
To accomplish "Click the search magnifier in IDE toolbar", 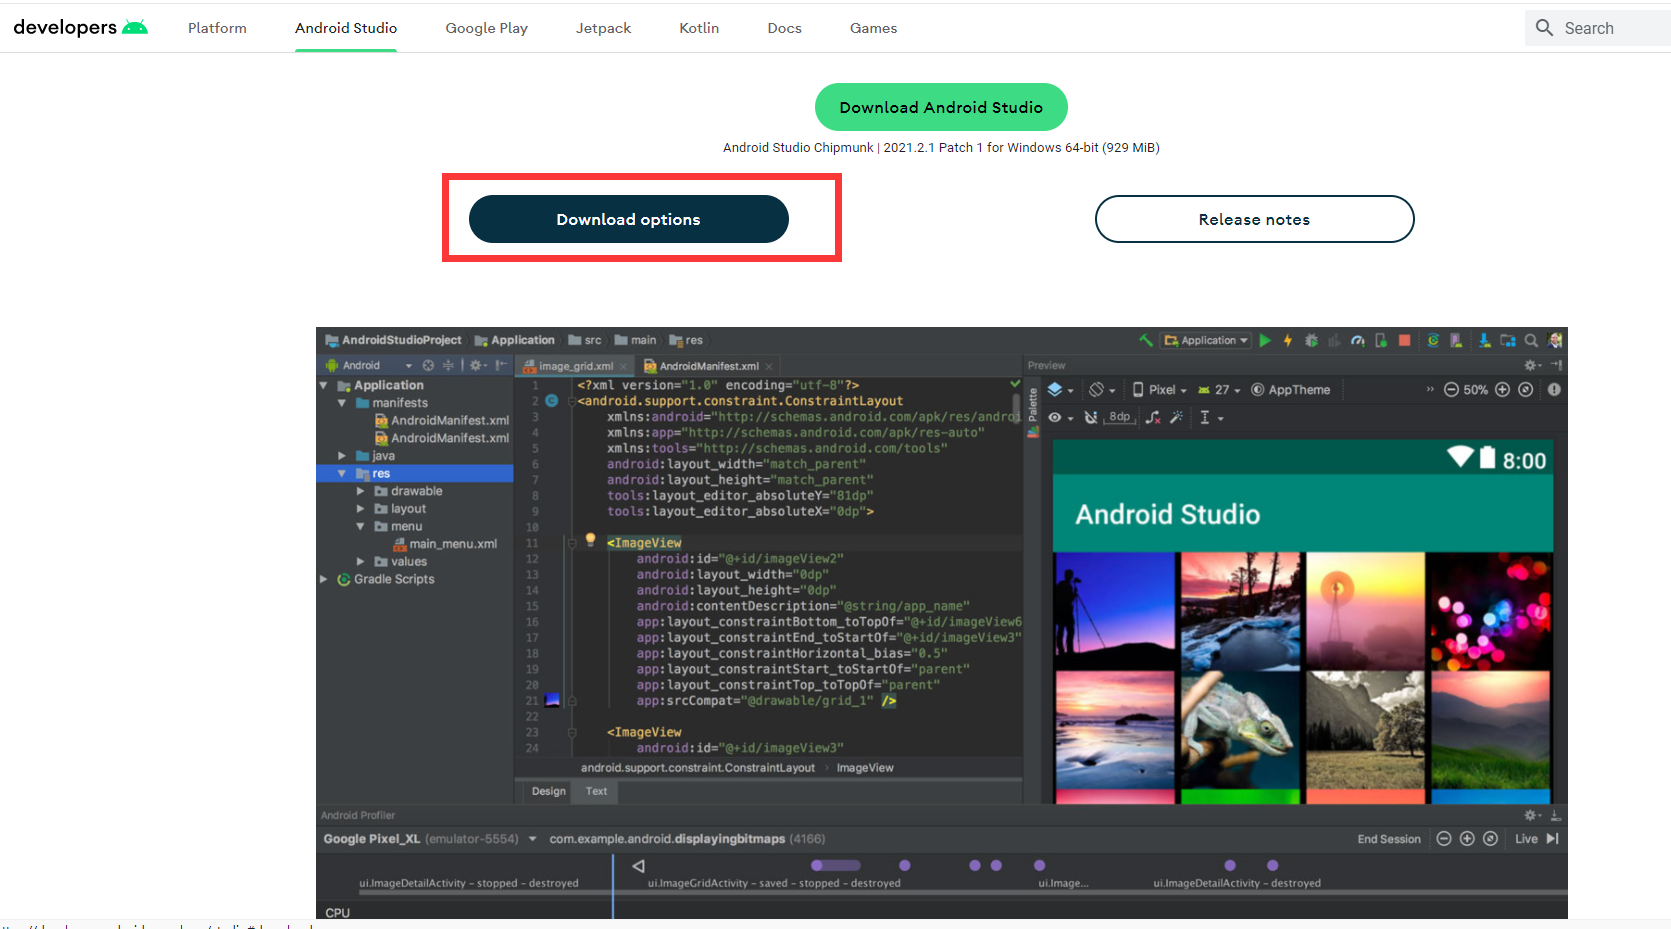I will pos(1531,341).
